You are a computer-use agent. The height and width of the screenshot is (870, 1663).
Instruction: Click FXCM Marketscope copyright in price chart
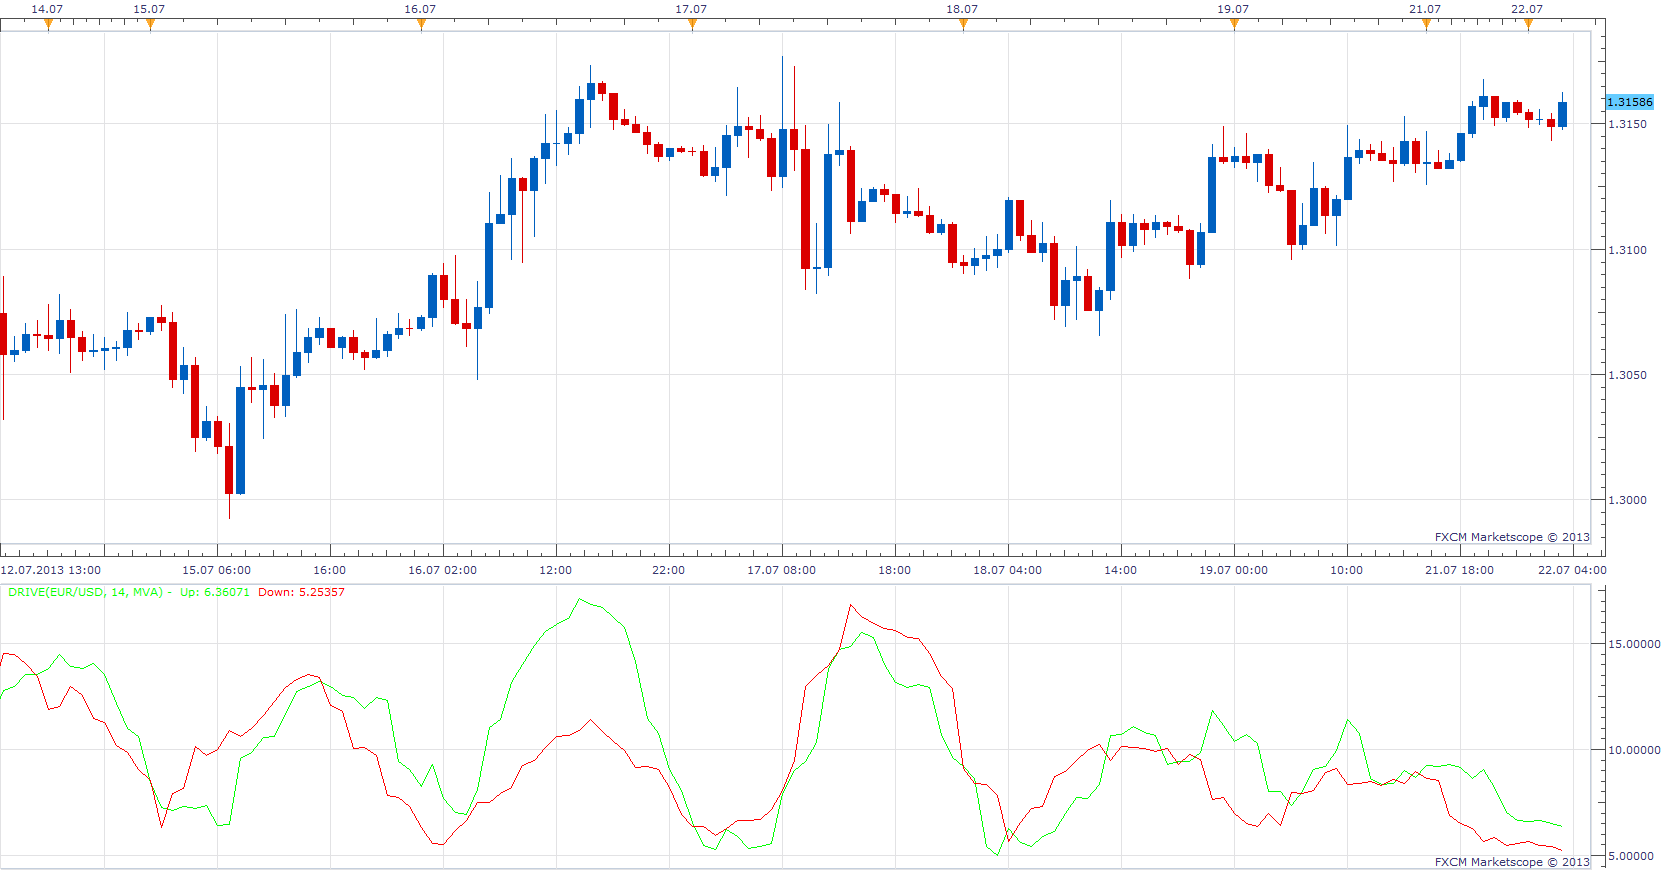[1512, 537]
